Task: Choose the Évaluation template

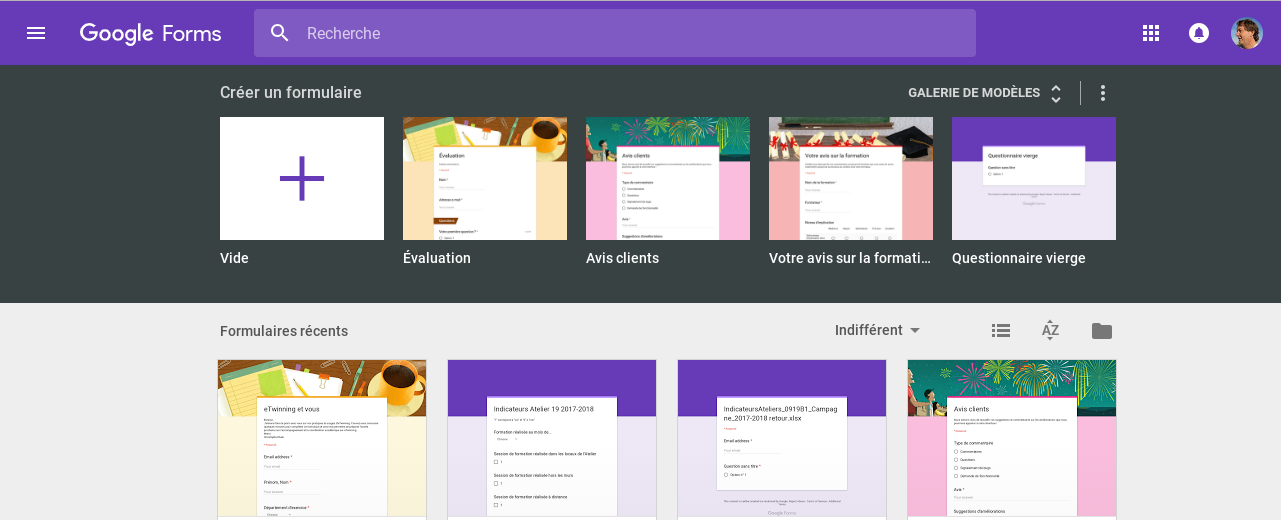Action: pos(485,179)
